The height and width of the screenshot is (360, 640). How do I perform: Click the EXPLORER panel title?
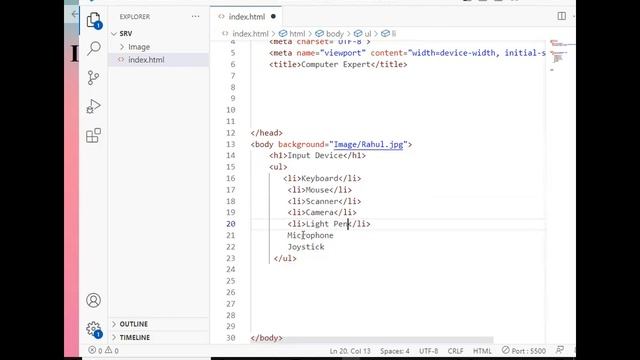(x=135, y=17)
